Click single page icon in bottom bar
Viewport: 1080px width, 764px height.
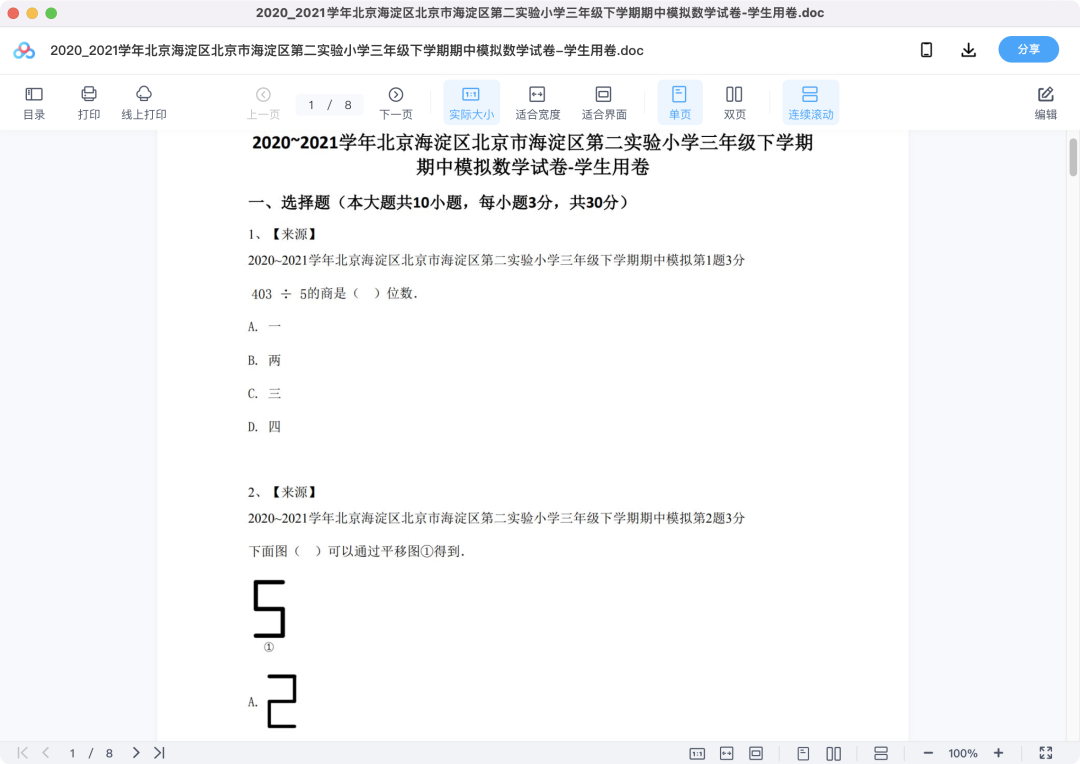coord(803,754)
